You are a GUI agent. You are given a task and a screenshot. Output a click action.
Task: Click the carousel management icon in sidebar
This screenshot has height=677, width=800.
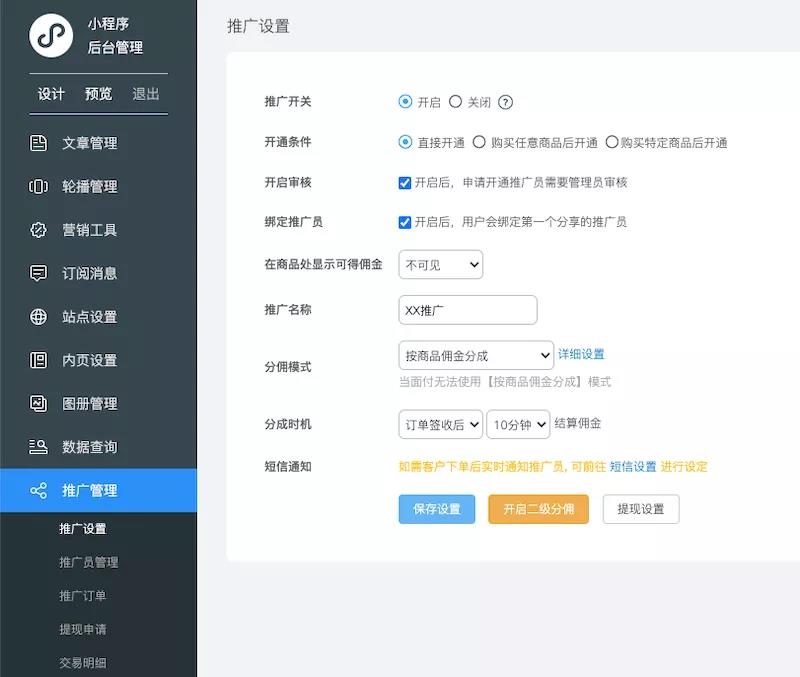39,186
